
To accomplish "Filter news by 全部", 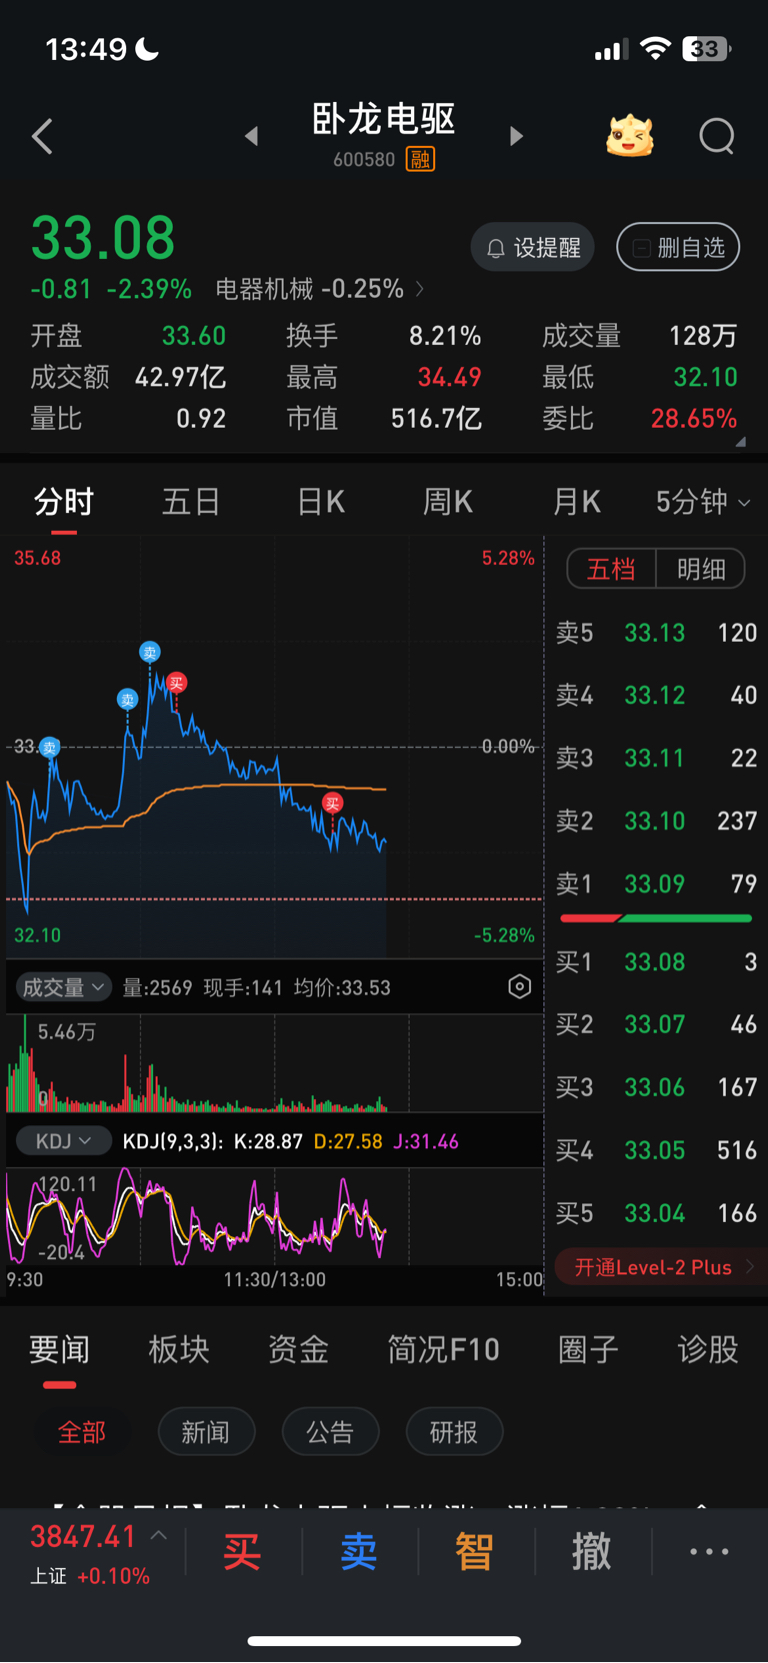I will [x=82, y=1433].
